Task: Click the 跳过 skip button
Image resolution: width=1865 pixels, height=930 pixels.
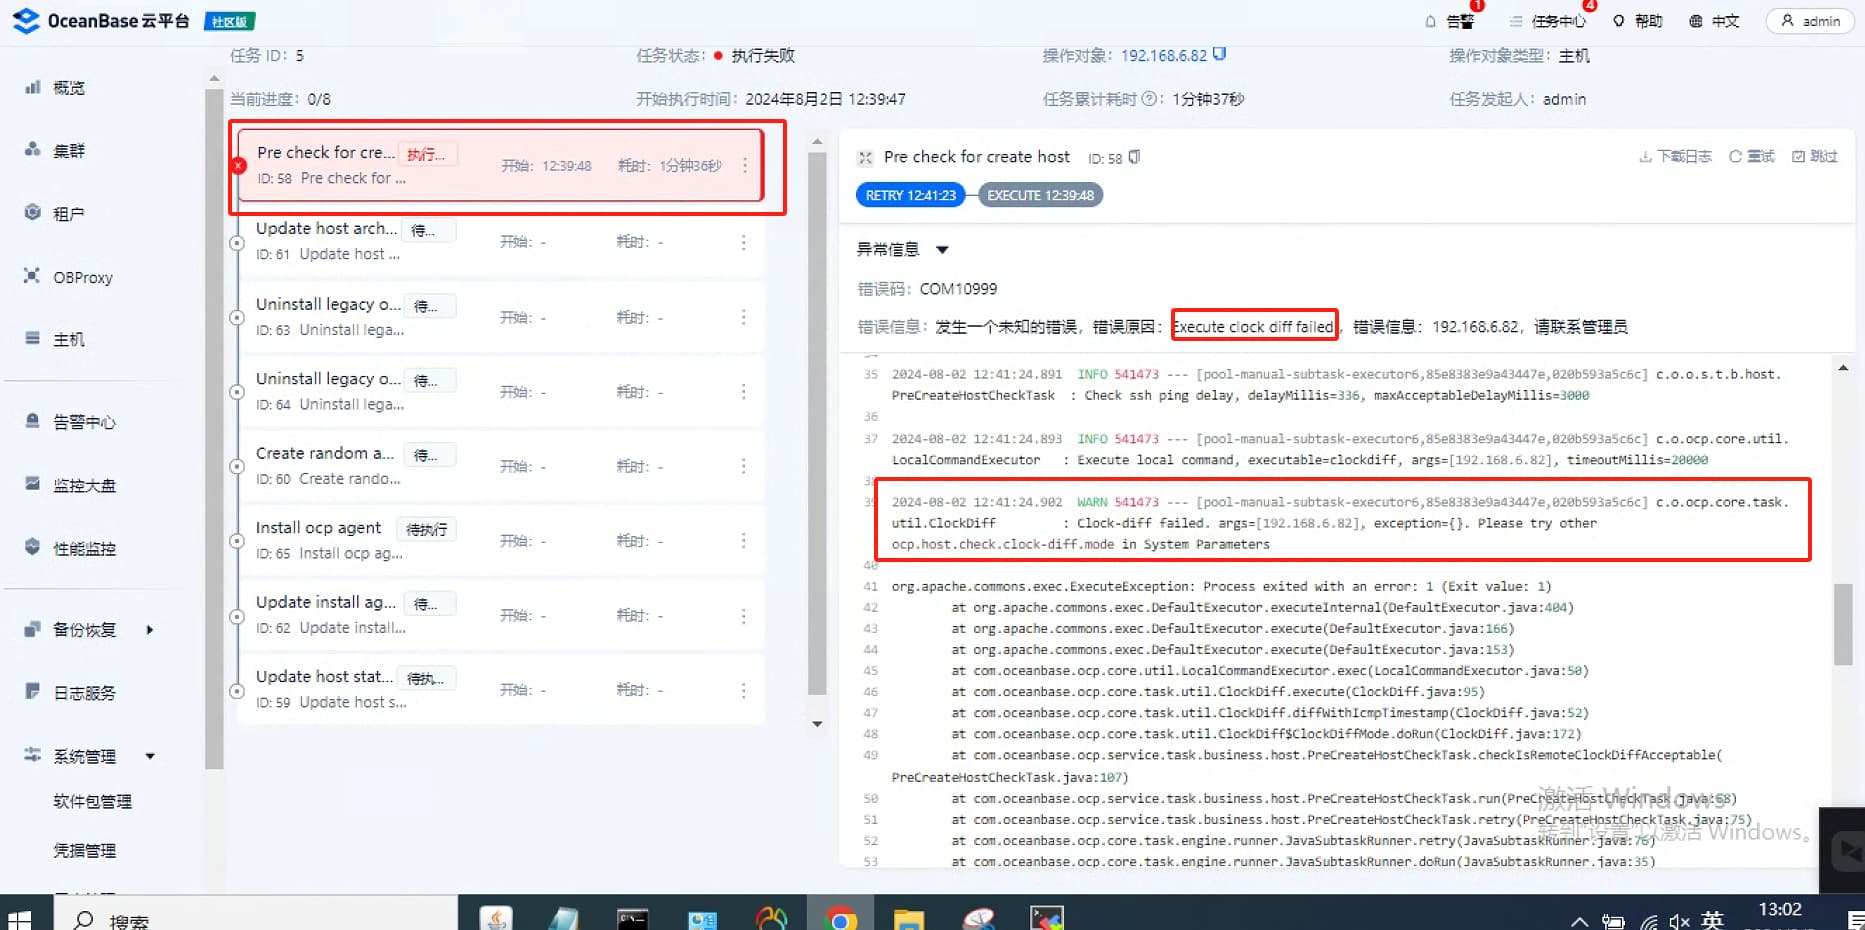Action: (x=1815, y=157)
